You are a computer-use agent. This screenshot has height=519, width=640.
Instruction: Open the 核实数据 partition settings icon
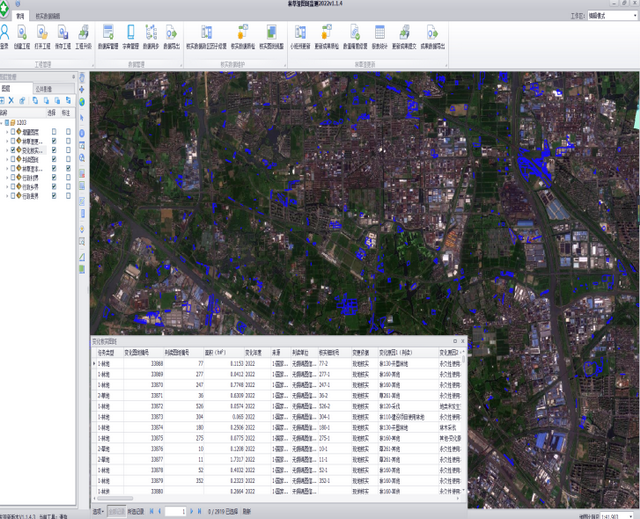(x=207, y=32)
